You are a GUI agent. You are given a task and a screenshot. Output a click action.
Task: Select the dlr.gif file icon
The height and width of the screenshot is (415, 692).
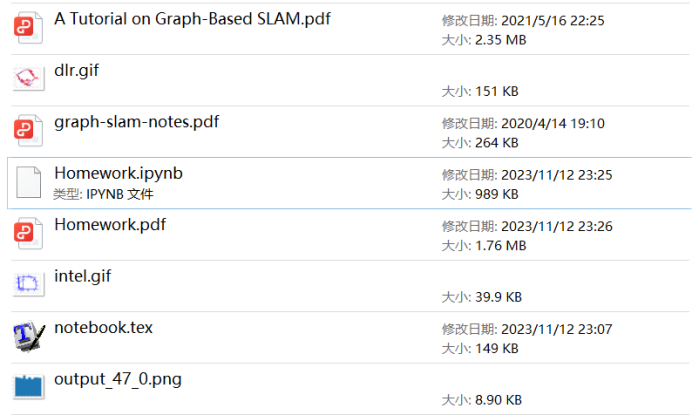[27, 79]
